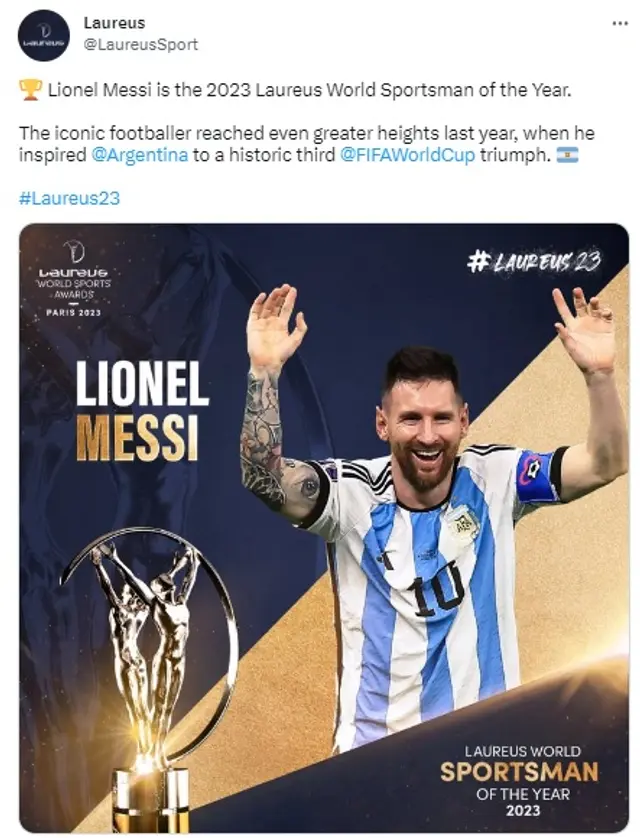The height and width of the screenshot is (838, 640).
Task: Click the number 10 on the jersey
Action: [x=437, y=589]
